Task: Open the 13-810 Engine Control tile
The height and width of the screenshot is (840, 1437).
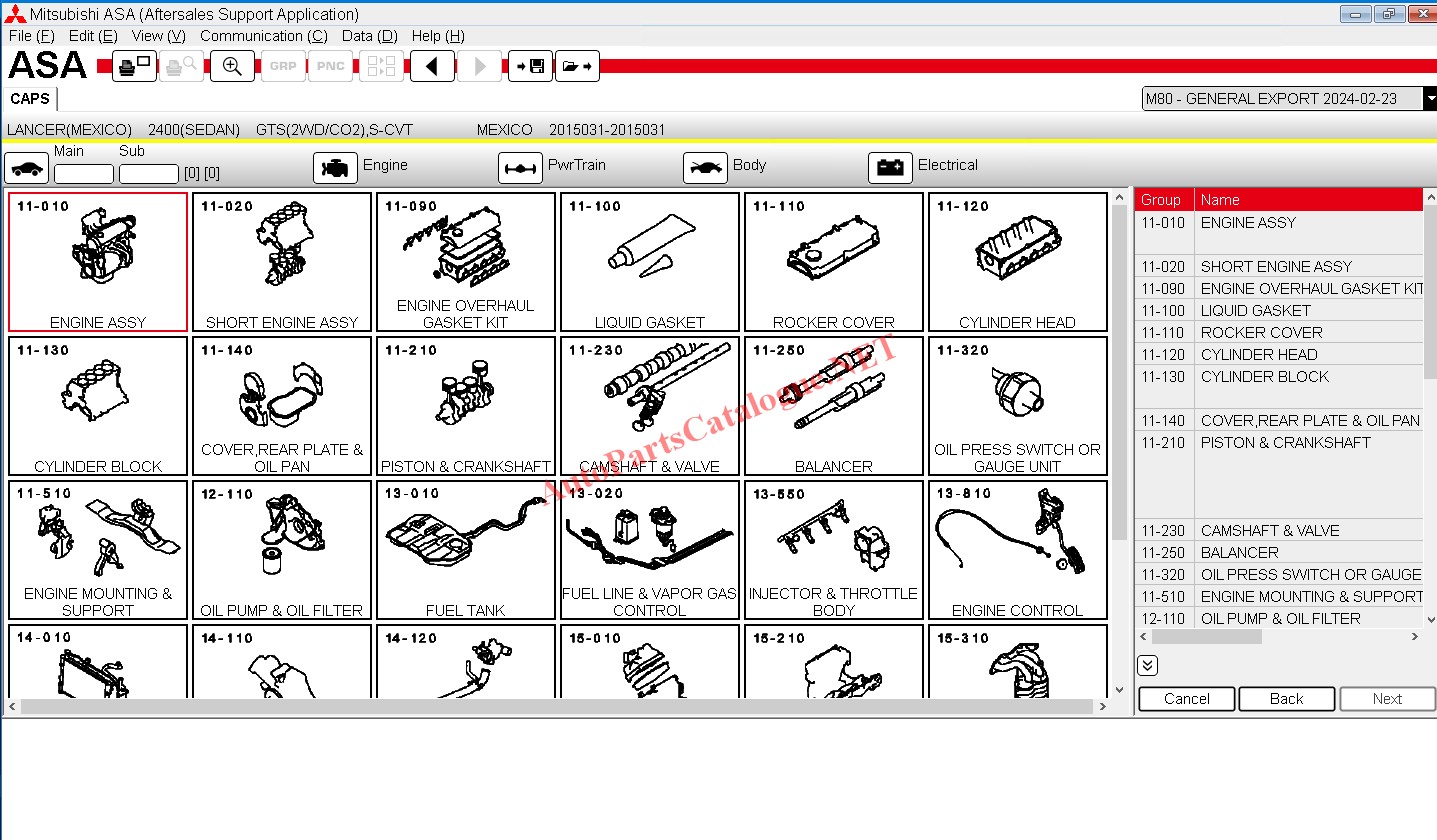Action: coord(1018,550)
